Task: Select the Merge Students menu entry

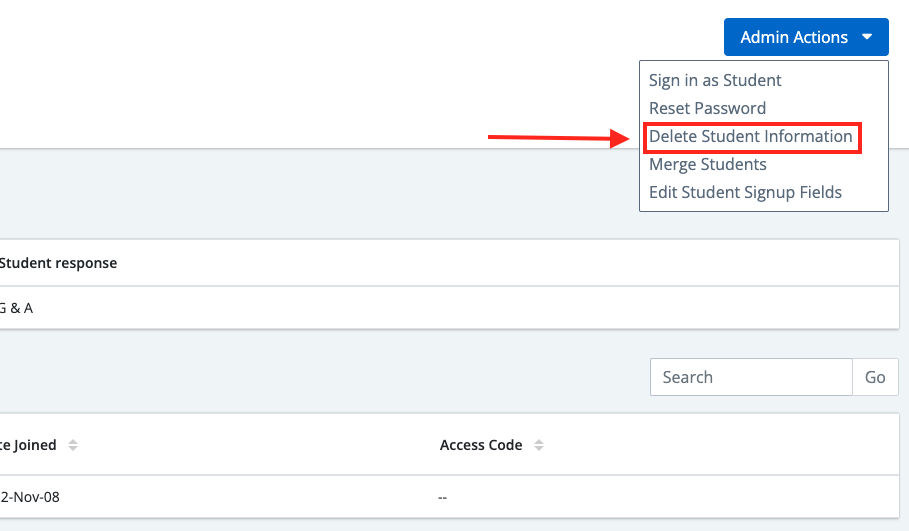Action: (707, 164)
